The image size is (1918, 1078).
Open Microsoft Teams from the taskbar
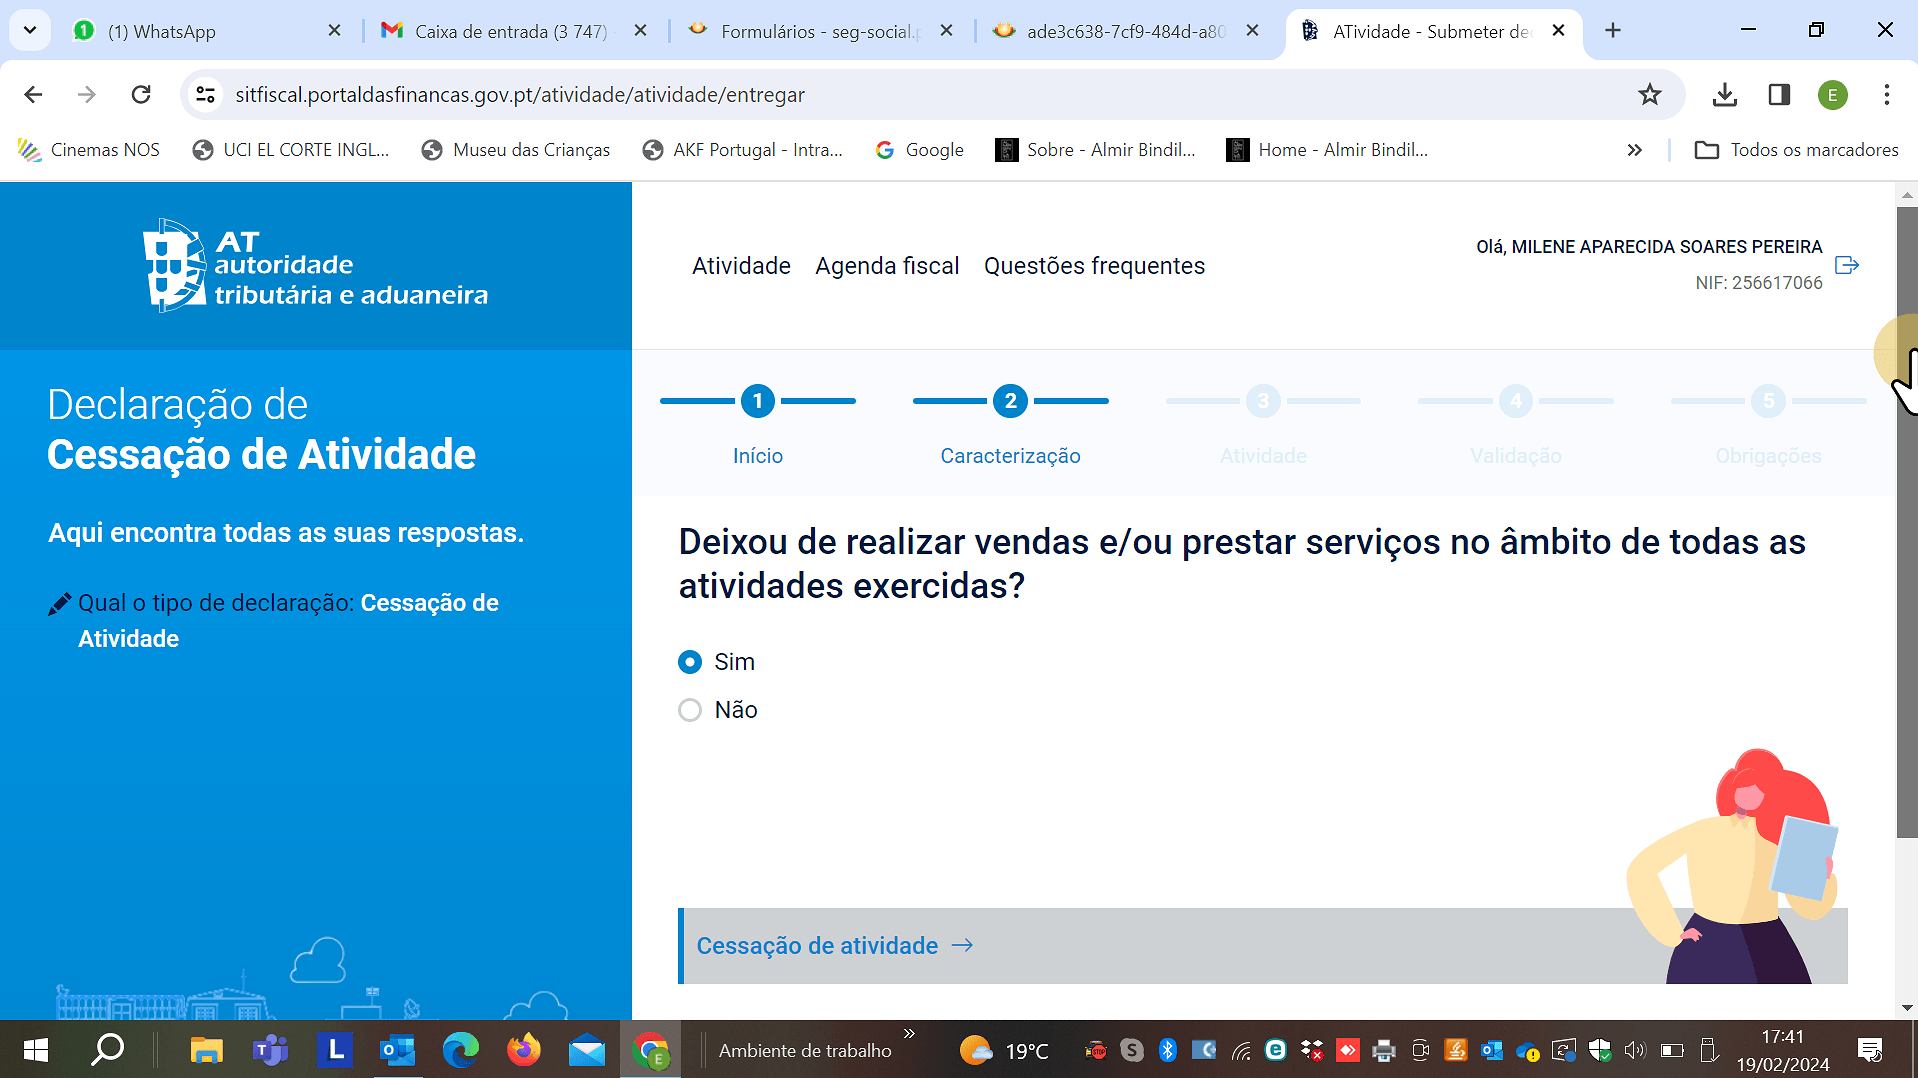(x=271, y=1050)
